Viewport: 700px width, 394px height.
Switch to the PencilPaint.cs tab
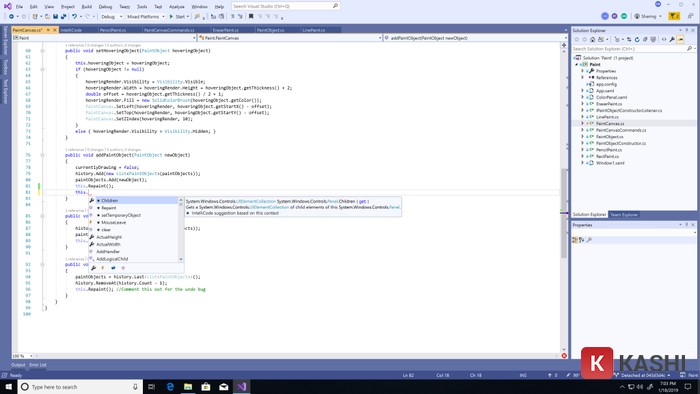112,30
